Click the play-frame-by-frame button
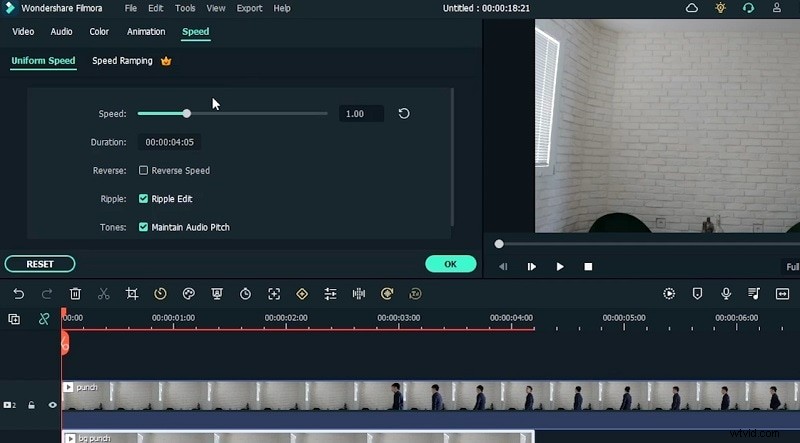This screenshot has width=800, height=443. 531,266
